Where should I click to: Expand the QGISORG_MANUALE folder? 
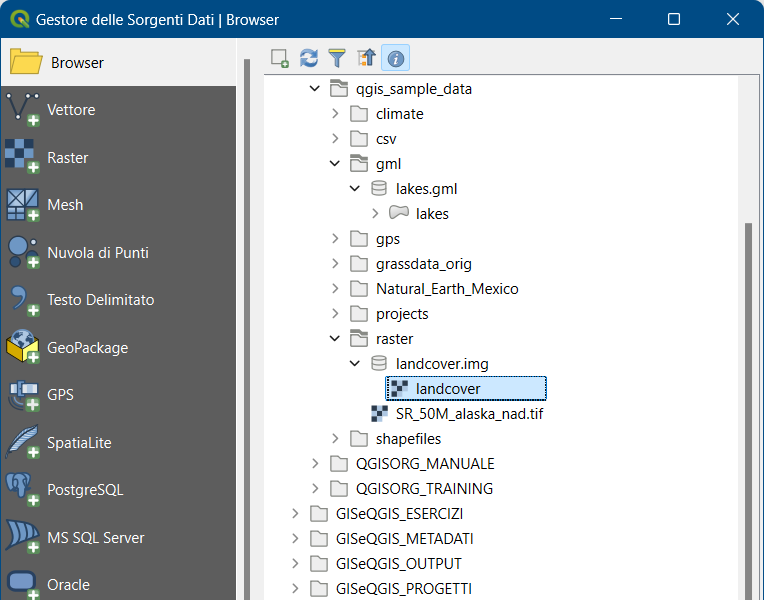click(x=315, y=463)
